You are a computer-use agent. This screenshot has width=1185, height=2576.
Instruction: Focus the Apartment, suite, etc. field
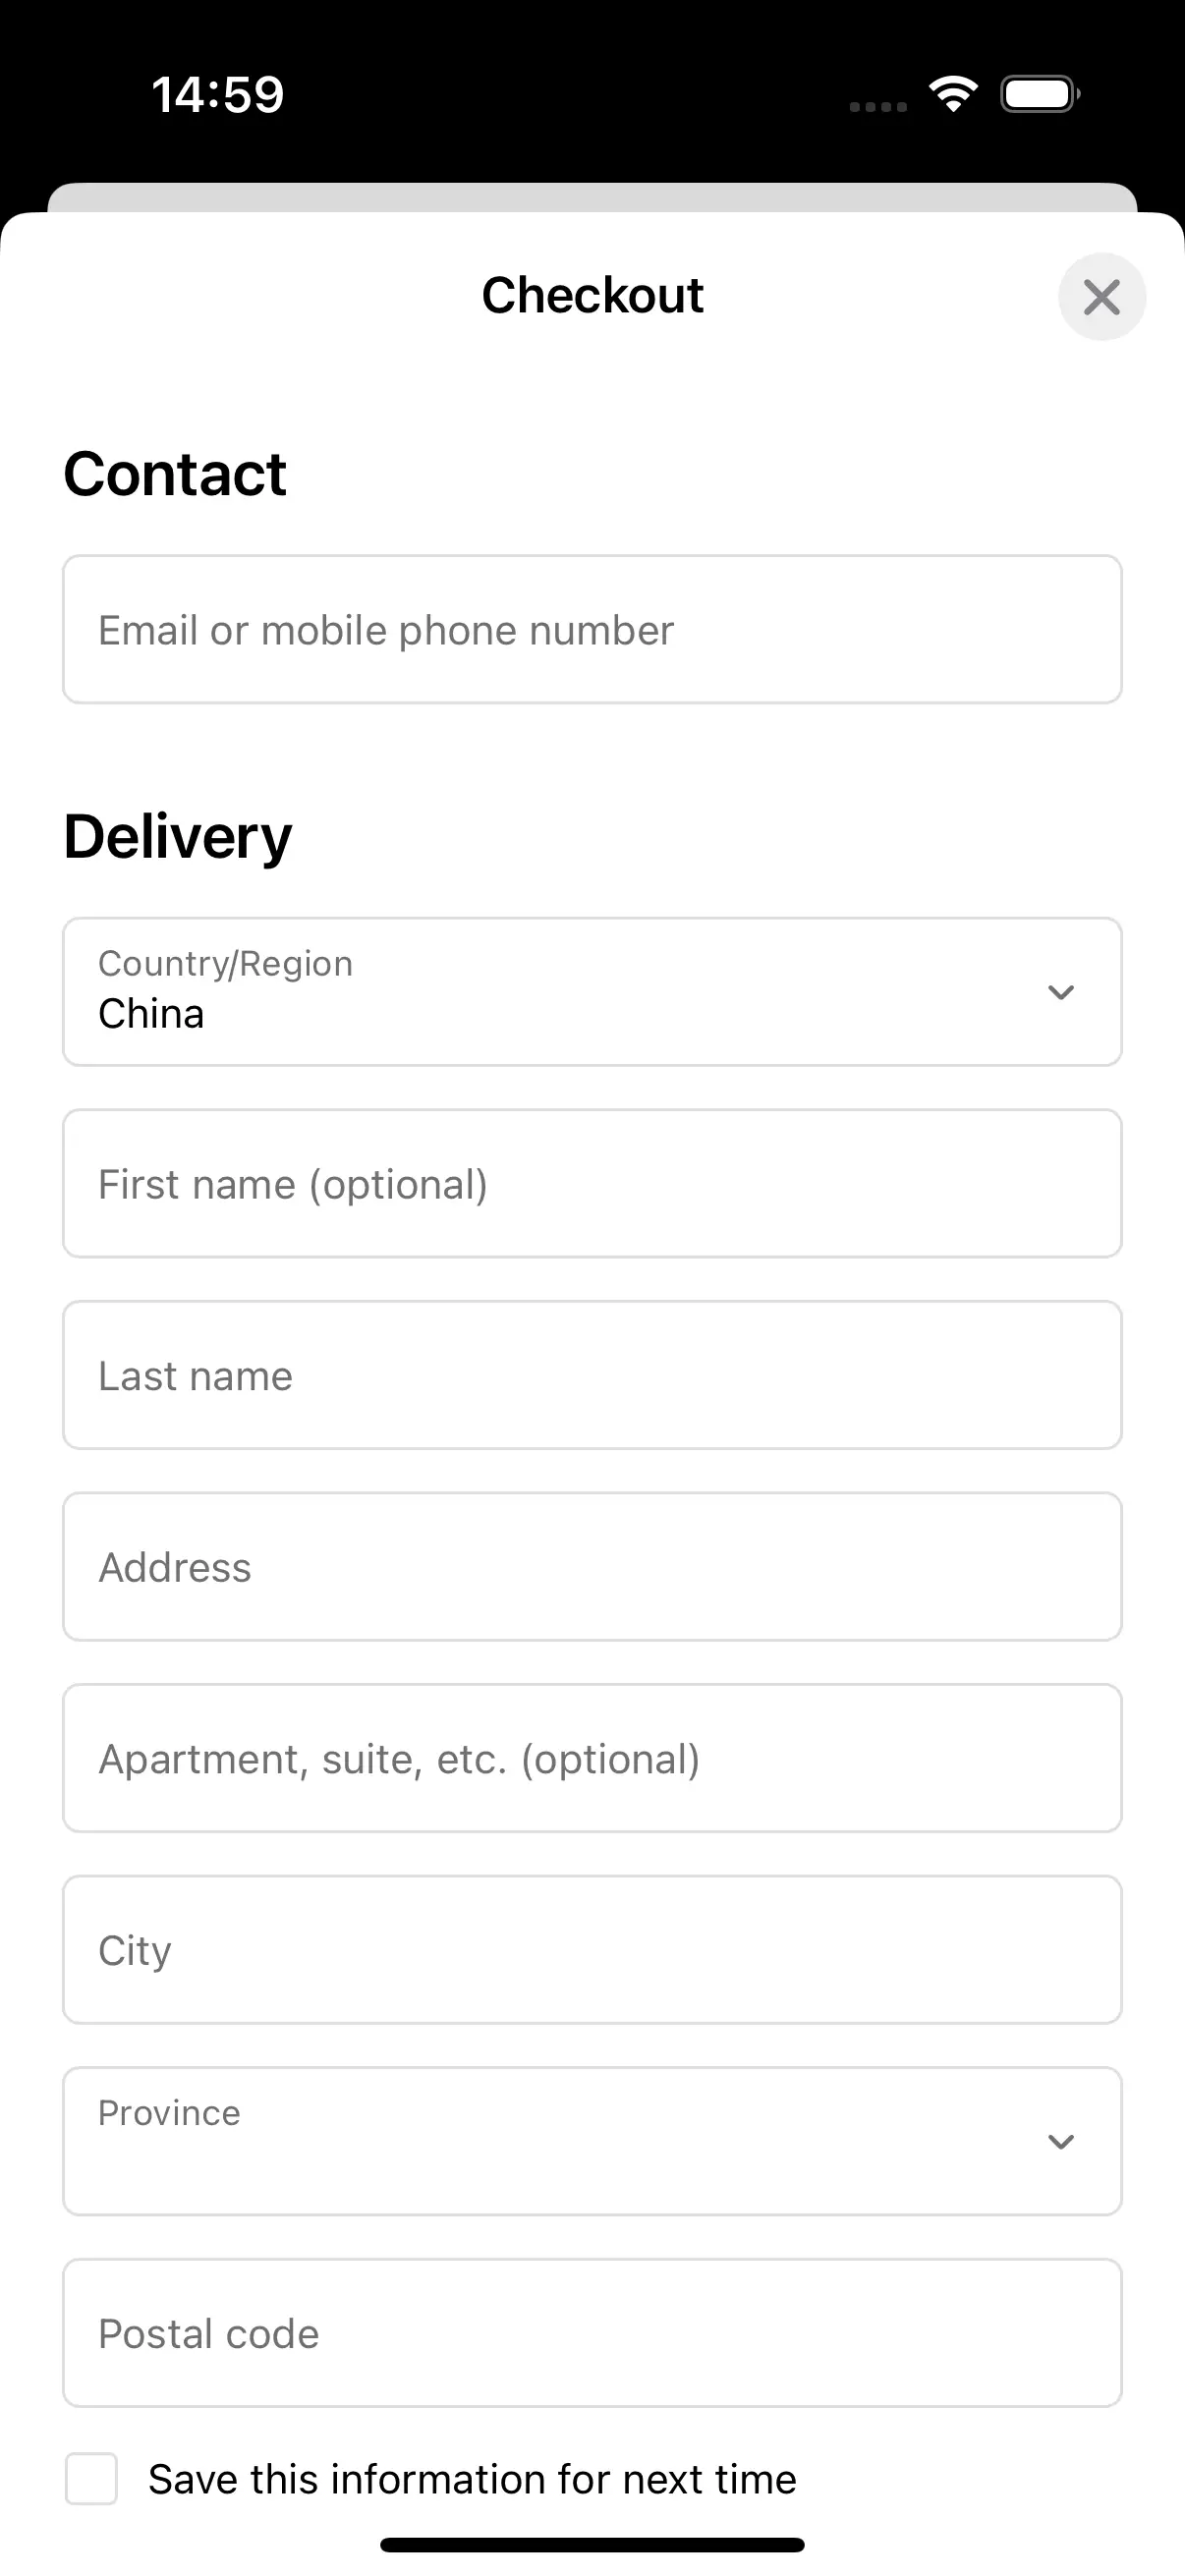point(592,1758)
